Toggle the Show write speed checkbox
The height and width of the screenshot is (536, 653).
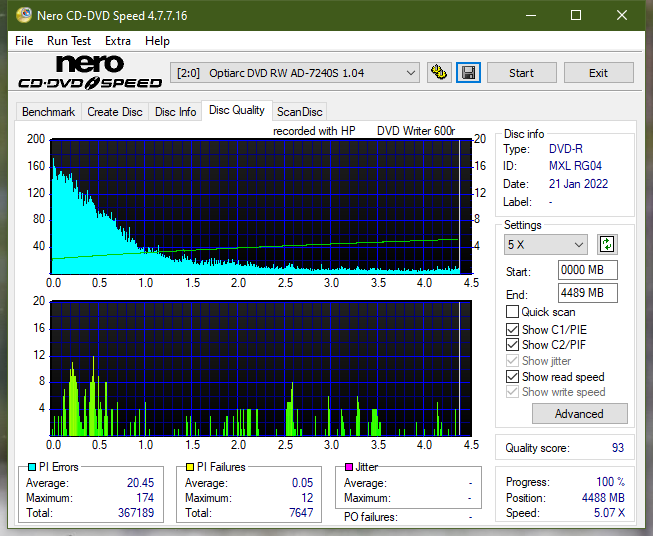click(x=512, y=392)
